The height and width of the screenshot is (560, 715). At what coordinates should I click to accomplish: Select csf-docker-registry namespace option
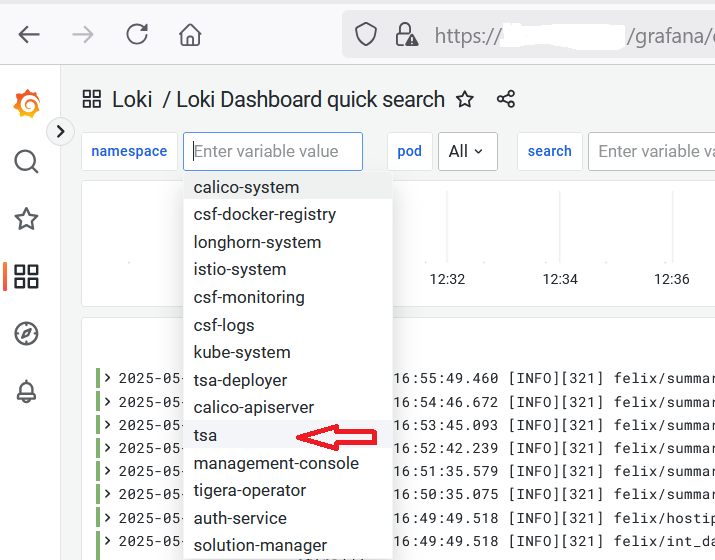tap(288, 214)
